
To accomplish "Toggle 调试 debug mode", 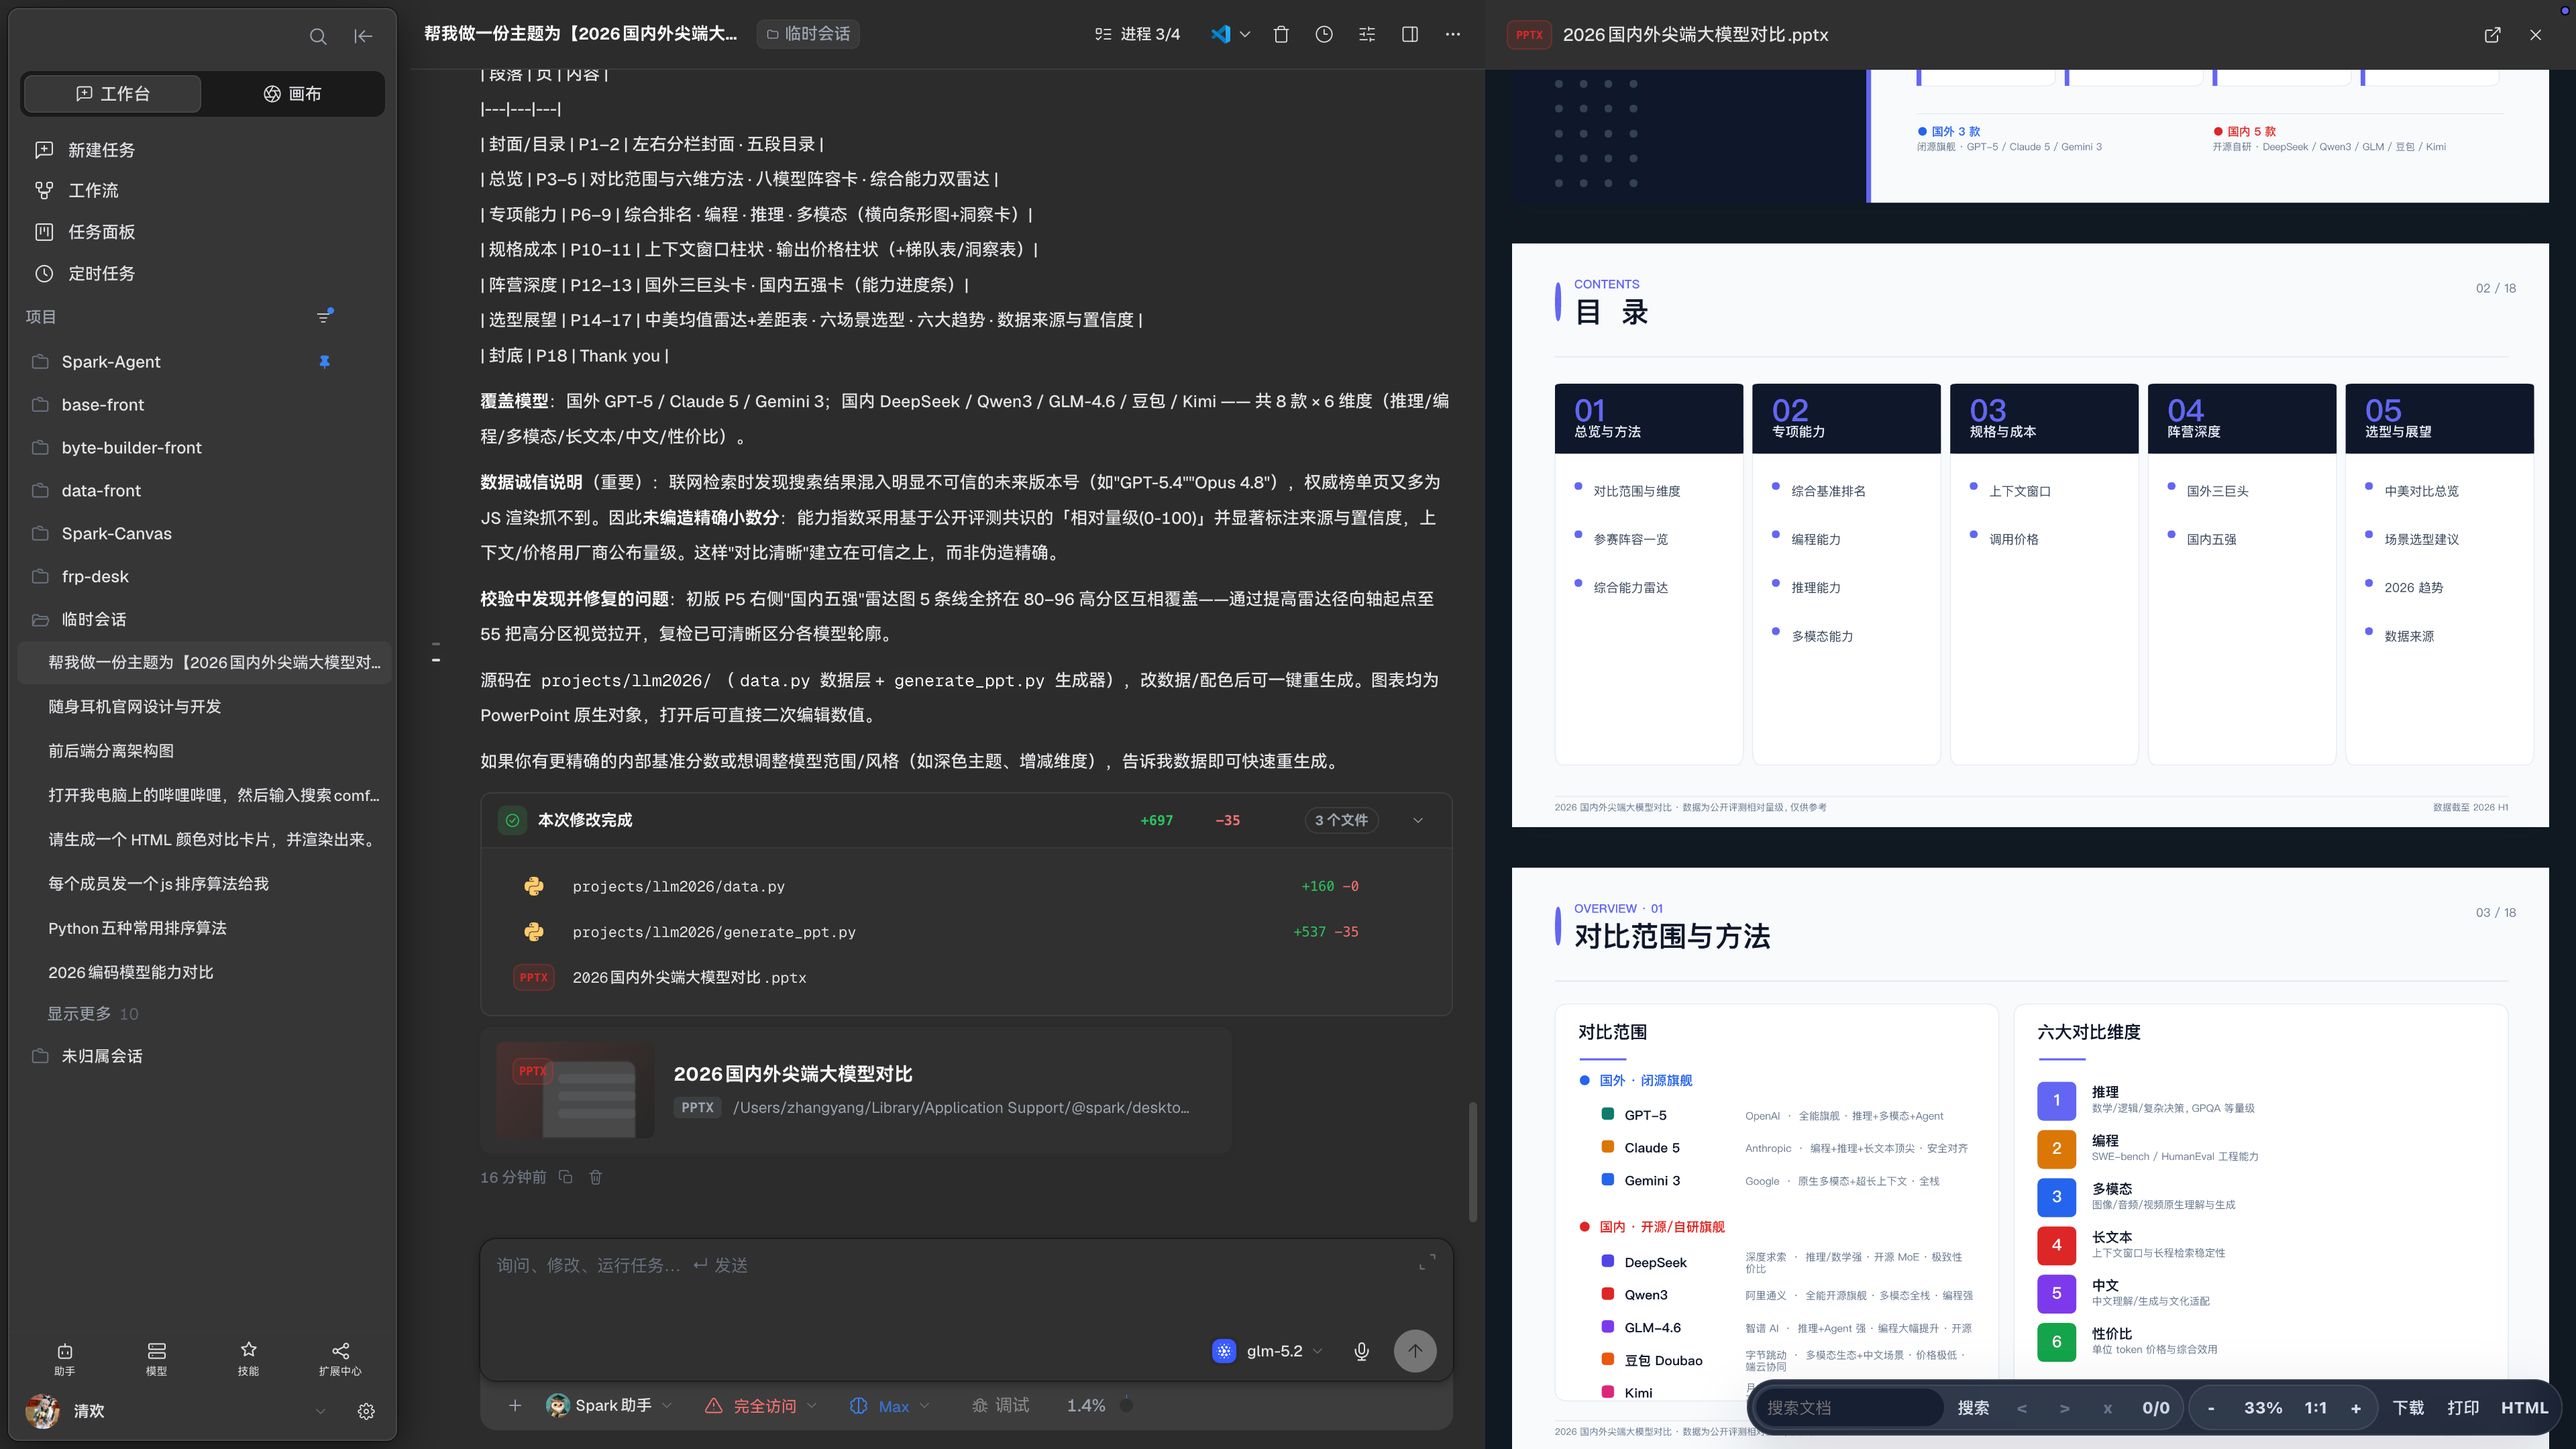I will coord(1000,1405).
